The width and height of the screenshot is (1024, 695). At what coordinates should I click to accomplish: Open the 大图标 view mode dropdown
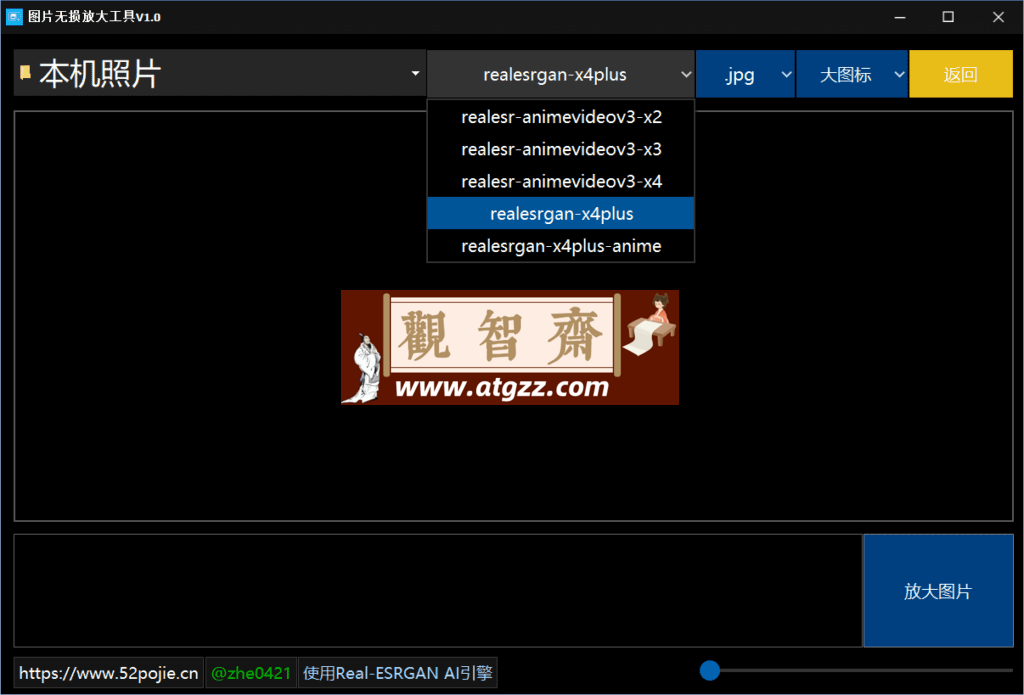click(852, 74)
